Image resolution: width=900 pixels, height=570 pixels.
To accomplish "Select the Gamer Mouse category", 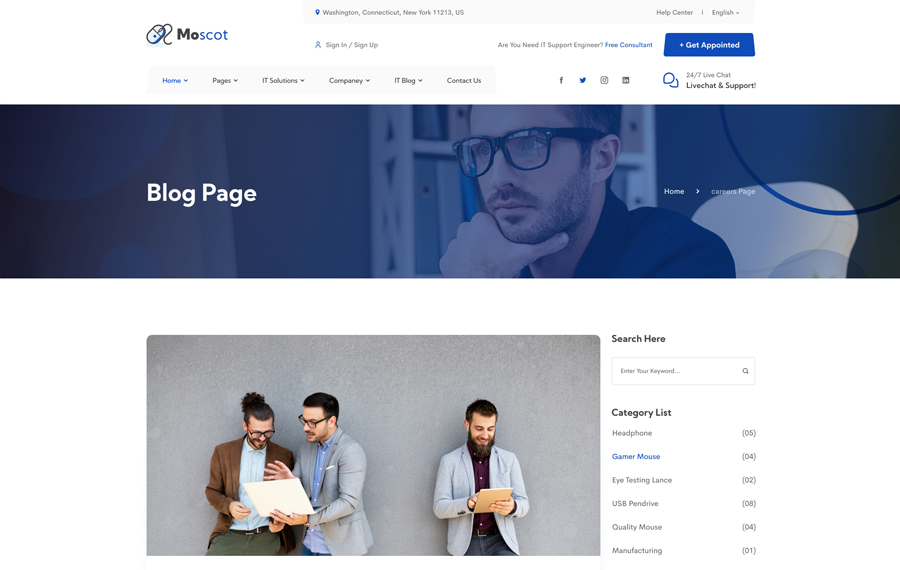I will (636, 457).
